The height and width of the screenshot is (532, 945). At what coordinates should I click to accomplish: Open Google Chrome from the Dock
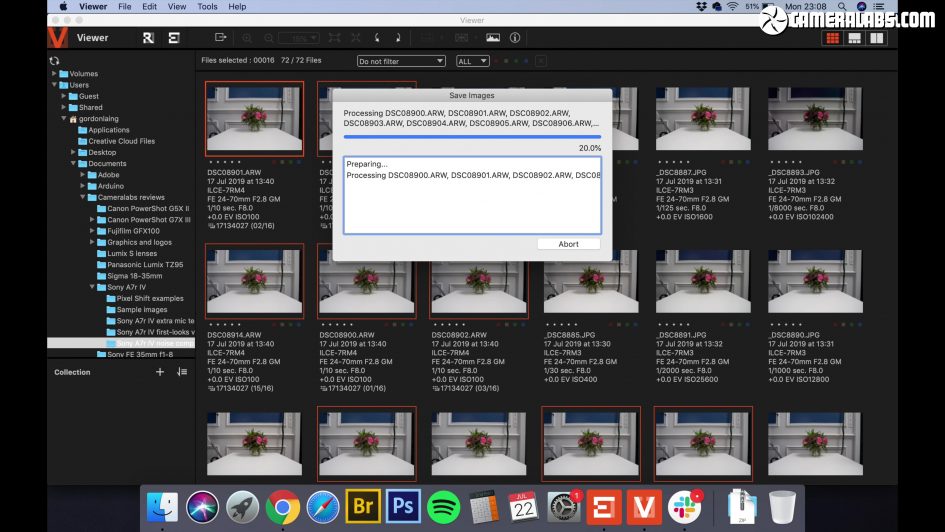pos(282,507)
